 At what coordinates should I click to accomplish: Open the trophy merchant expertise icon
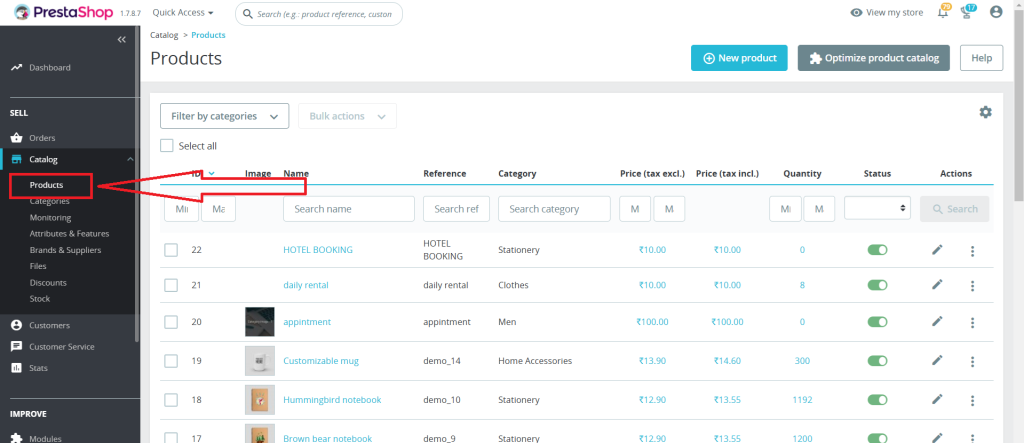[967, 12]
